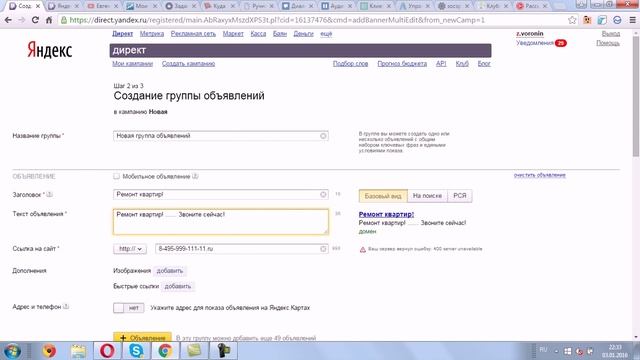Expand the ещё menu in top navigation
Screen dimensions: 640x360
(326, 34)
